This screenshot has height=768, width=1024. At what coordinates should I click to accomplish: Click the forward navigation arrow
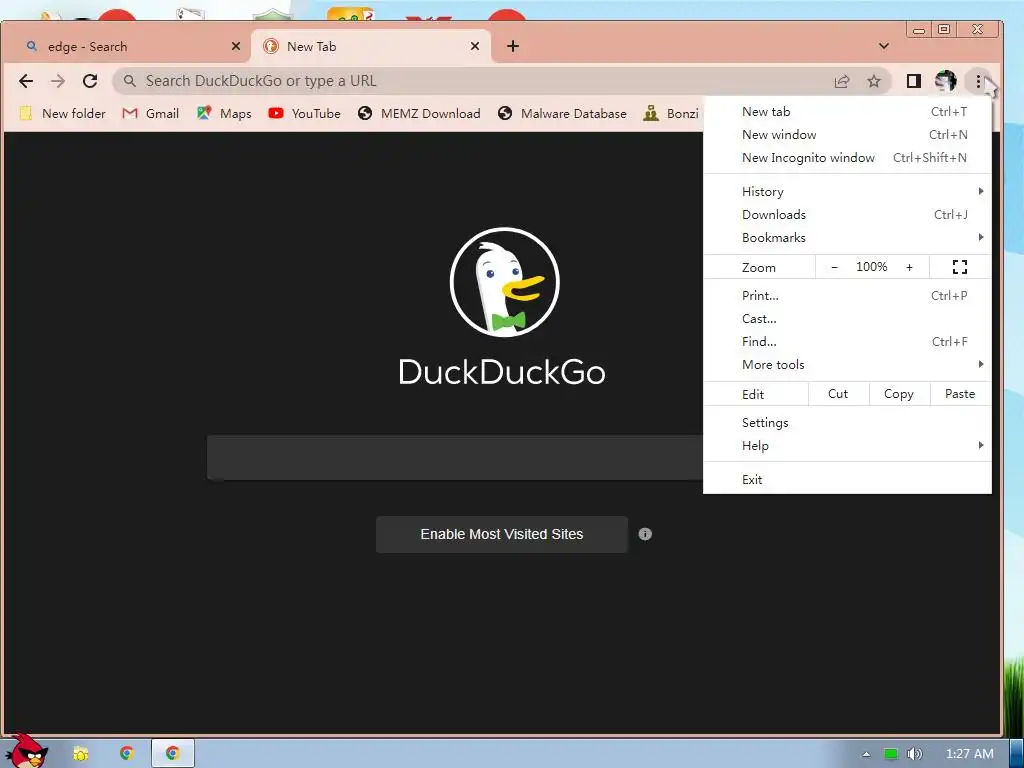coord(58,81)
